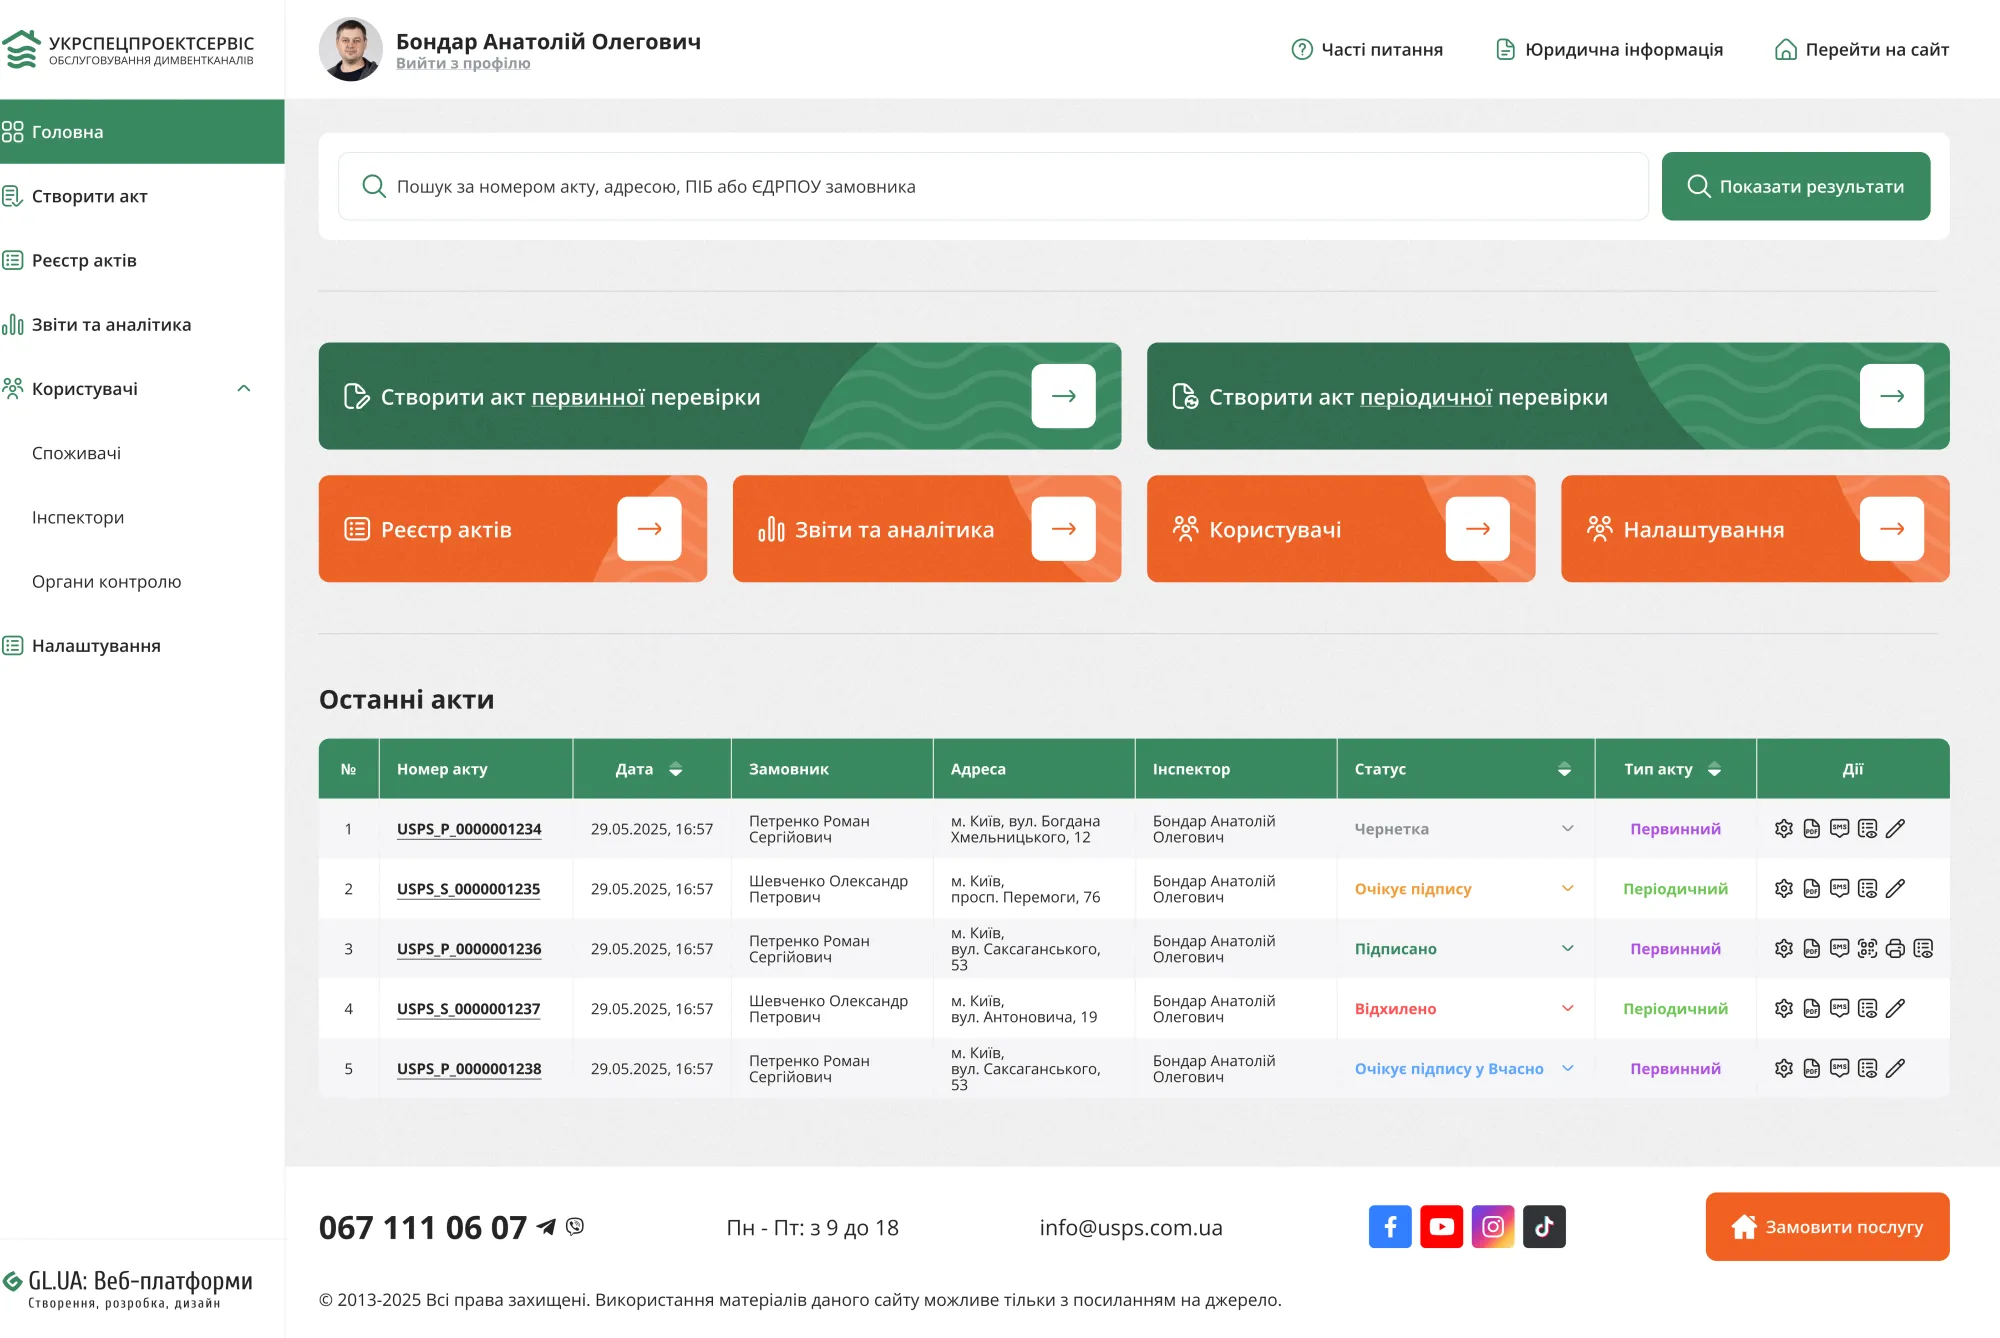Open status dropdown for first Очікує підпису row

[x=1567, y=889]
